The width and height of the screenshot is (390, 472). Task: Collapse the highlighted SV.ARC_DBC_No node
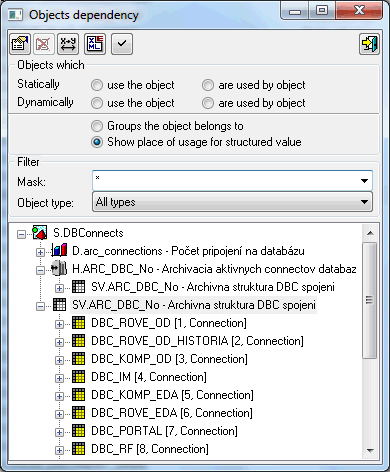[x=40, y=306]
